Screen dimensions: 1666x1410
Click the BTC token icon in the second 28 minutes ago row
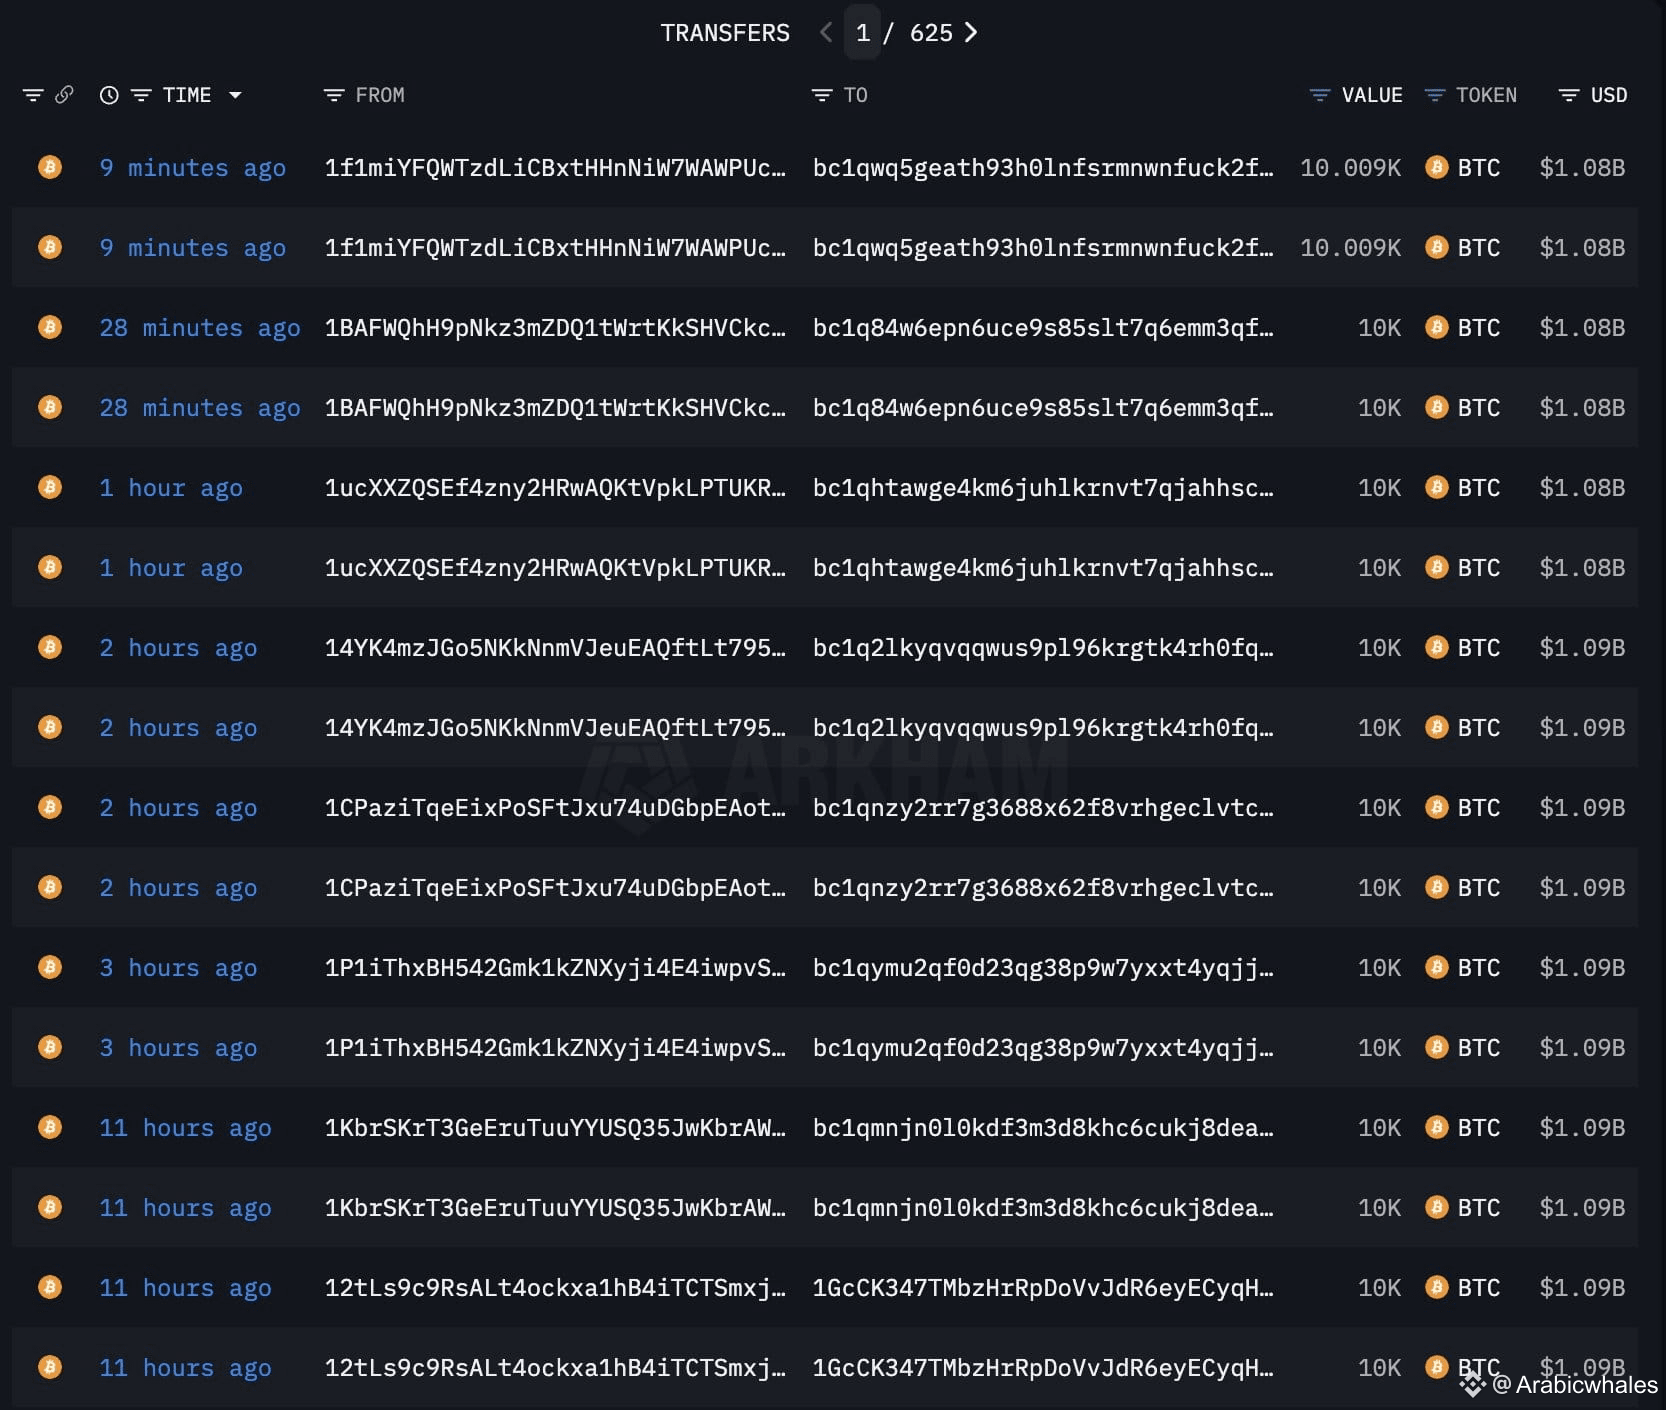pos(1437,407)
